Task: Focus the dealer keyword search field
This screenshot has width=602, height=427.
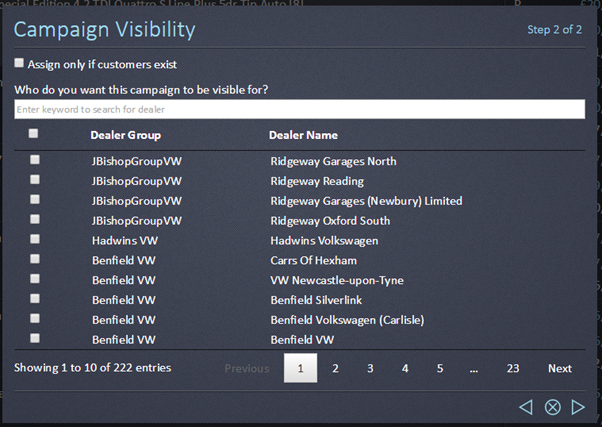Action: coord(299,109)
